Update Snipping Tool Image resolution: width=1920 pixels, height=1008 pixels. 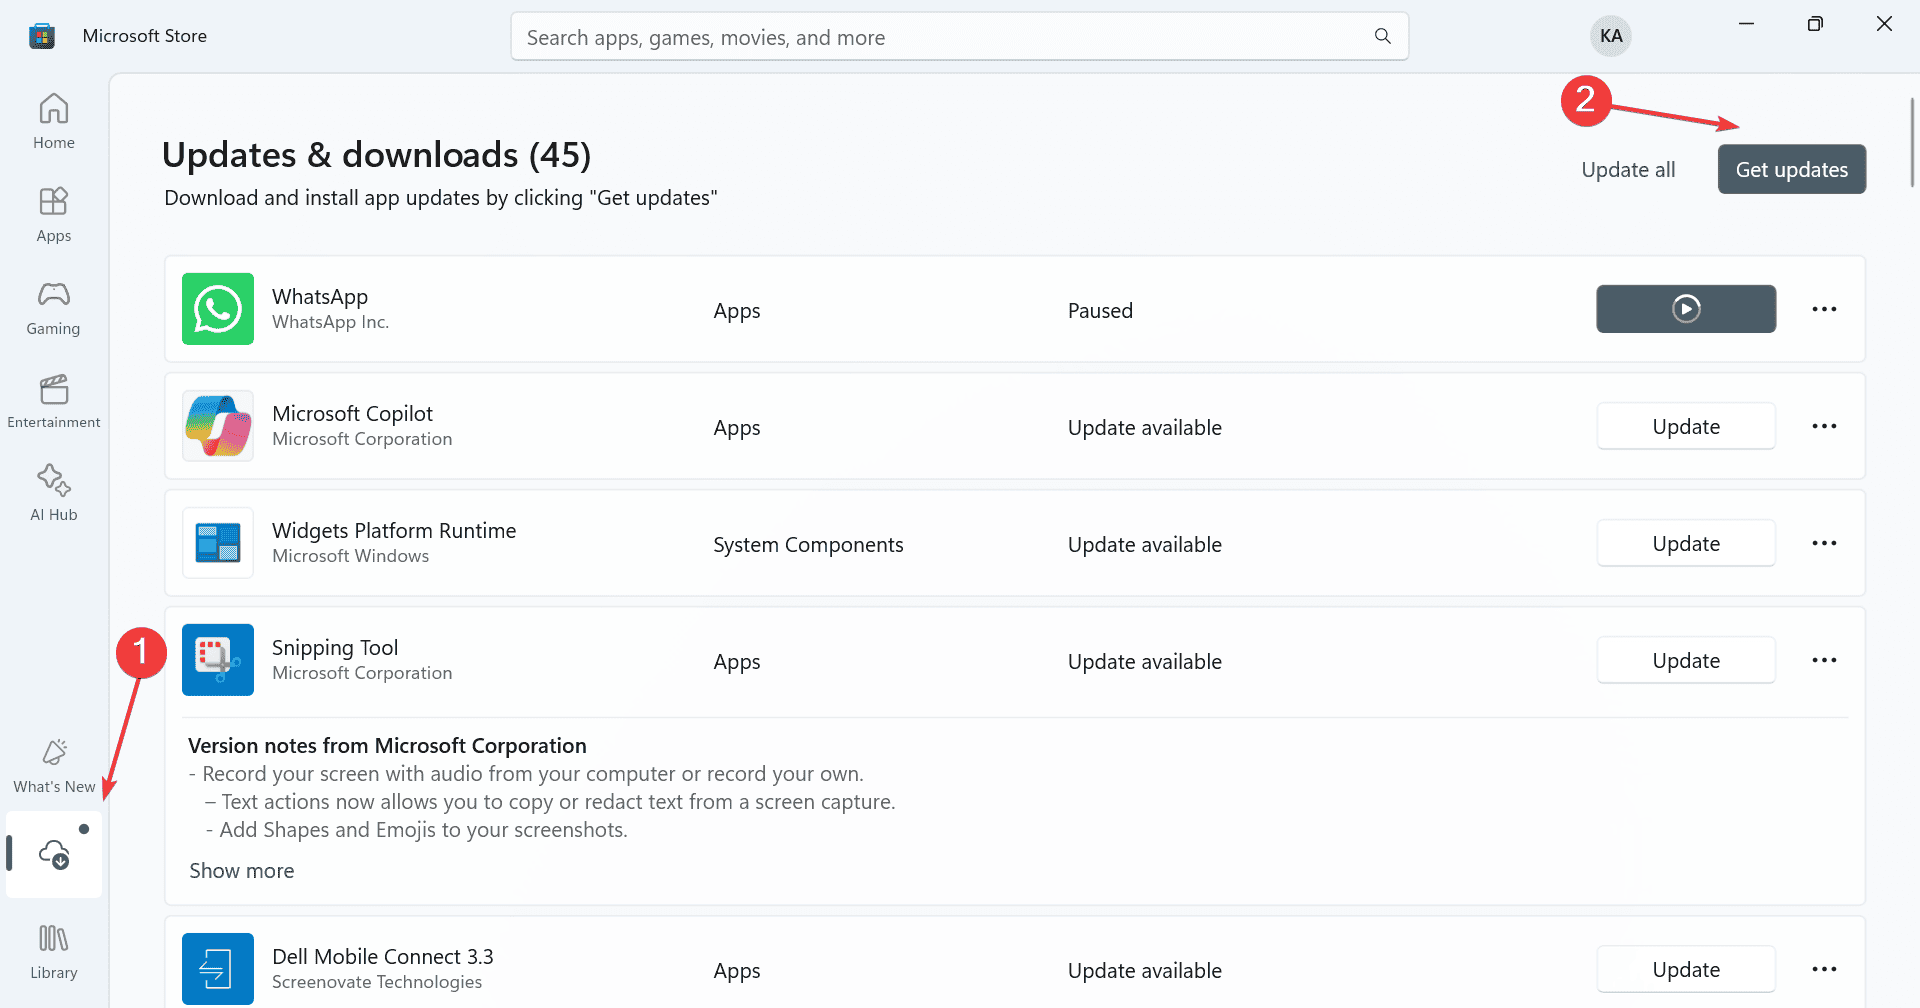pos(1686,660)
